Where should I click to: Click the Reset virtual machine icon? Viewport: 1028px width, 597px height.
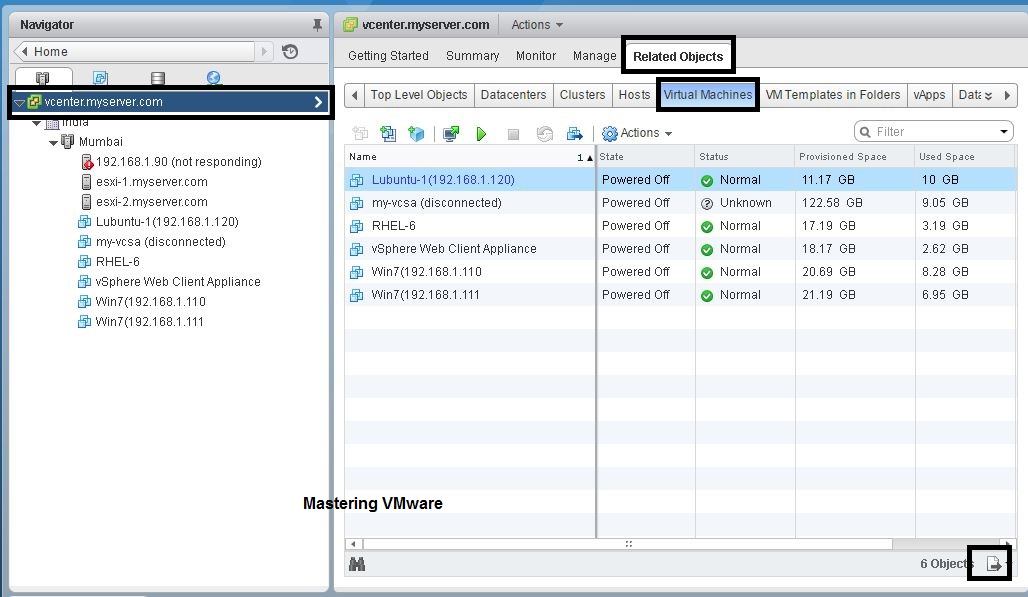[543, 133]
